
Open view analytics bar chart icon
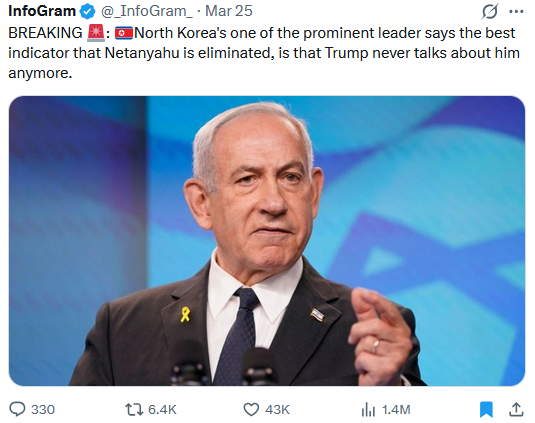click(368, 409)
